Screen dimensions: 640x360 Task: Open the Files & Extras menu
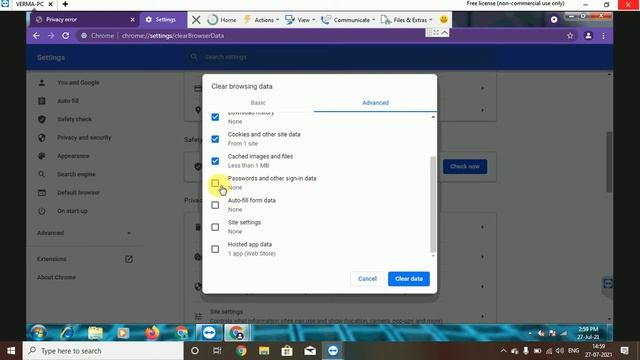[x=406, y=20]
